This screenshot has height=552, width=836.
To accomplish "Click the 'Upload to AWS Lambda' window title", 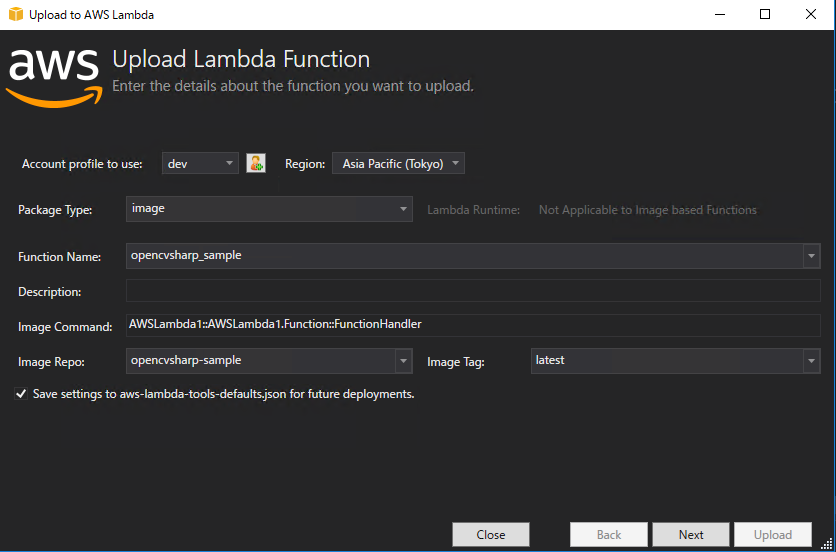I will pyautogui.click(x=92, y=15).
